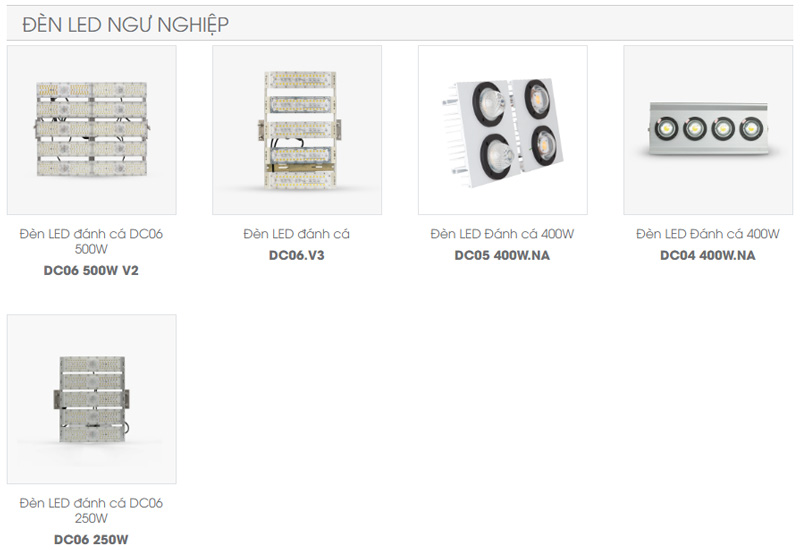Viewport: 800px width, 550px height.
Task: Click the leftmost lens on the DC04 lamp picture
Action: point(666,129)
